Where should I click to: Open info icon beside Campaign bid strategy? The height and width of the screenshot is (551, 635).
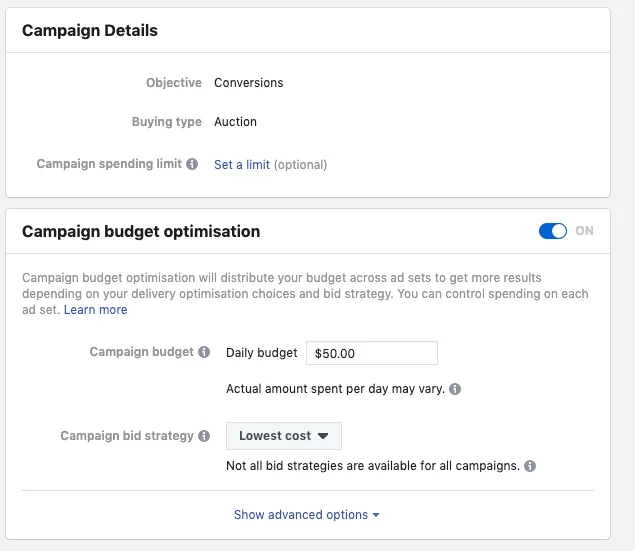click(204, 436)
